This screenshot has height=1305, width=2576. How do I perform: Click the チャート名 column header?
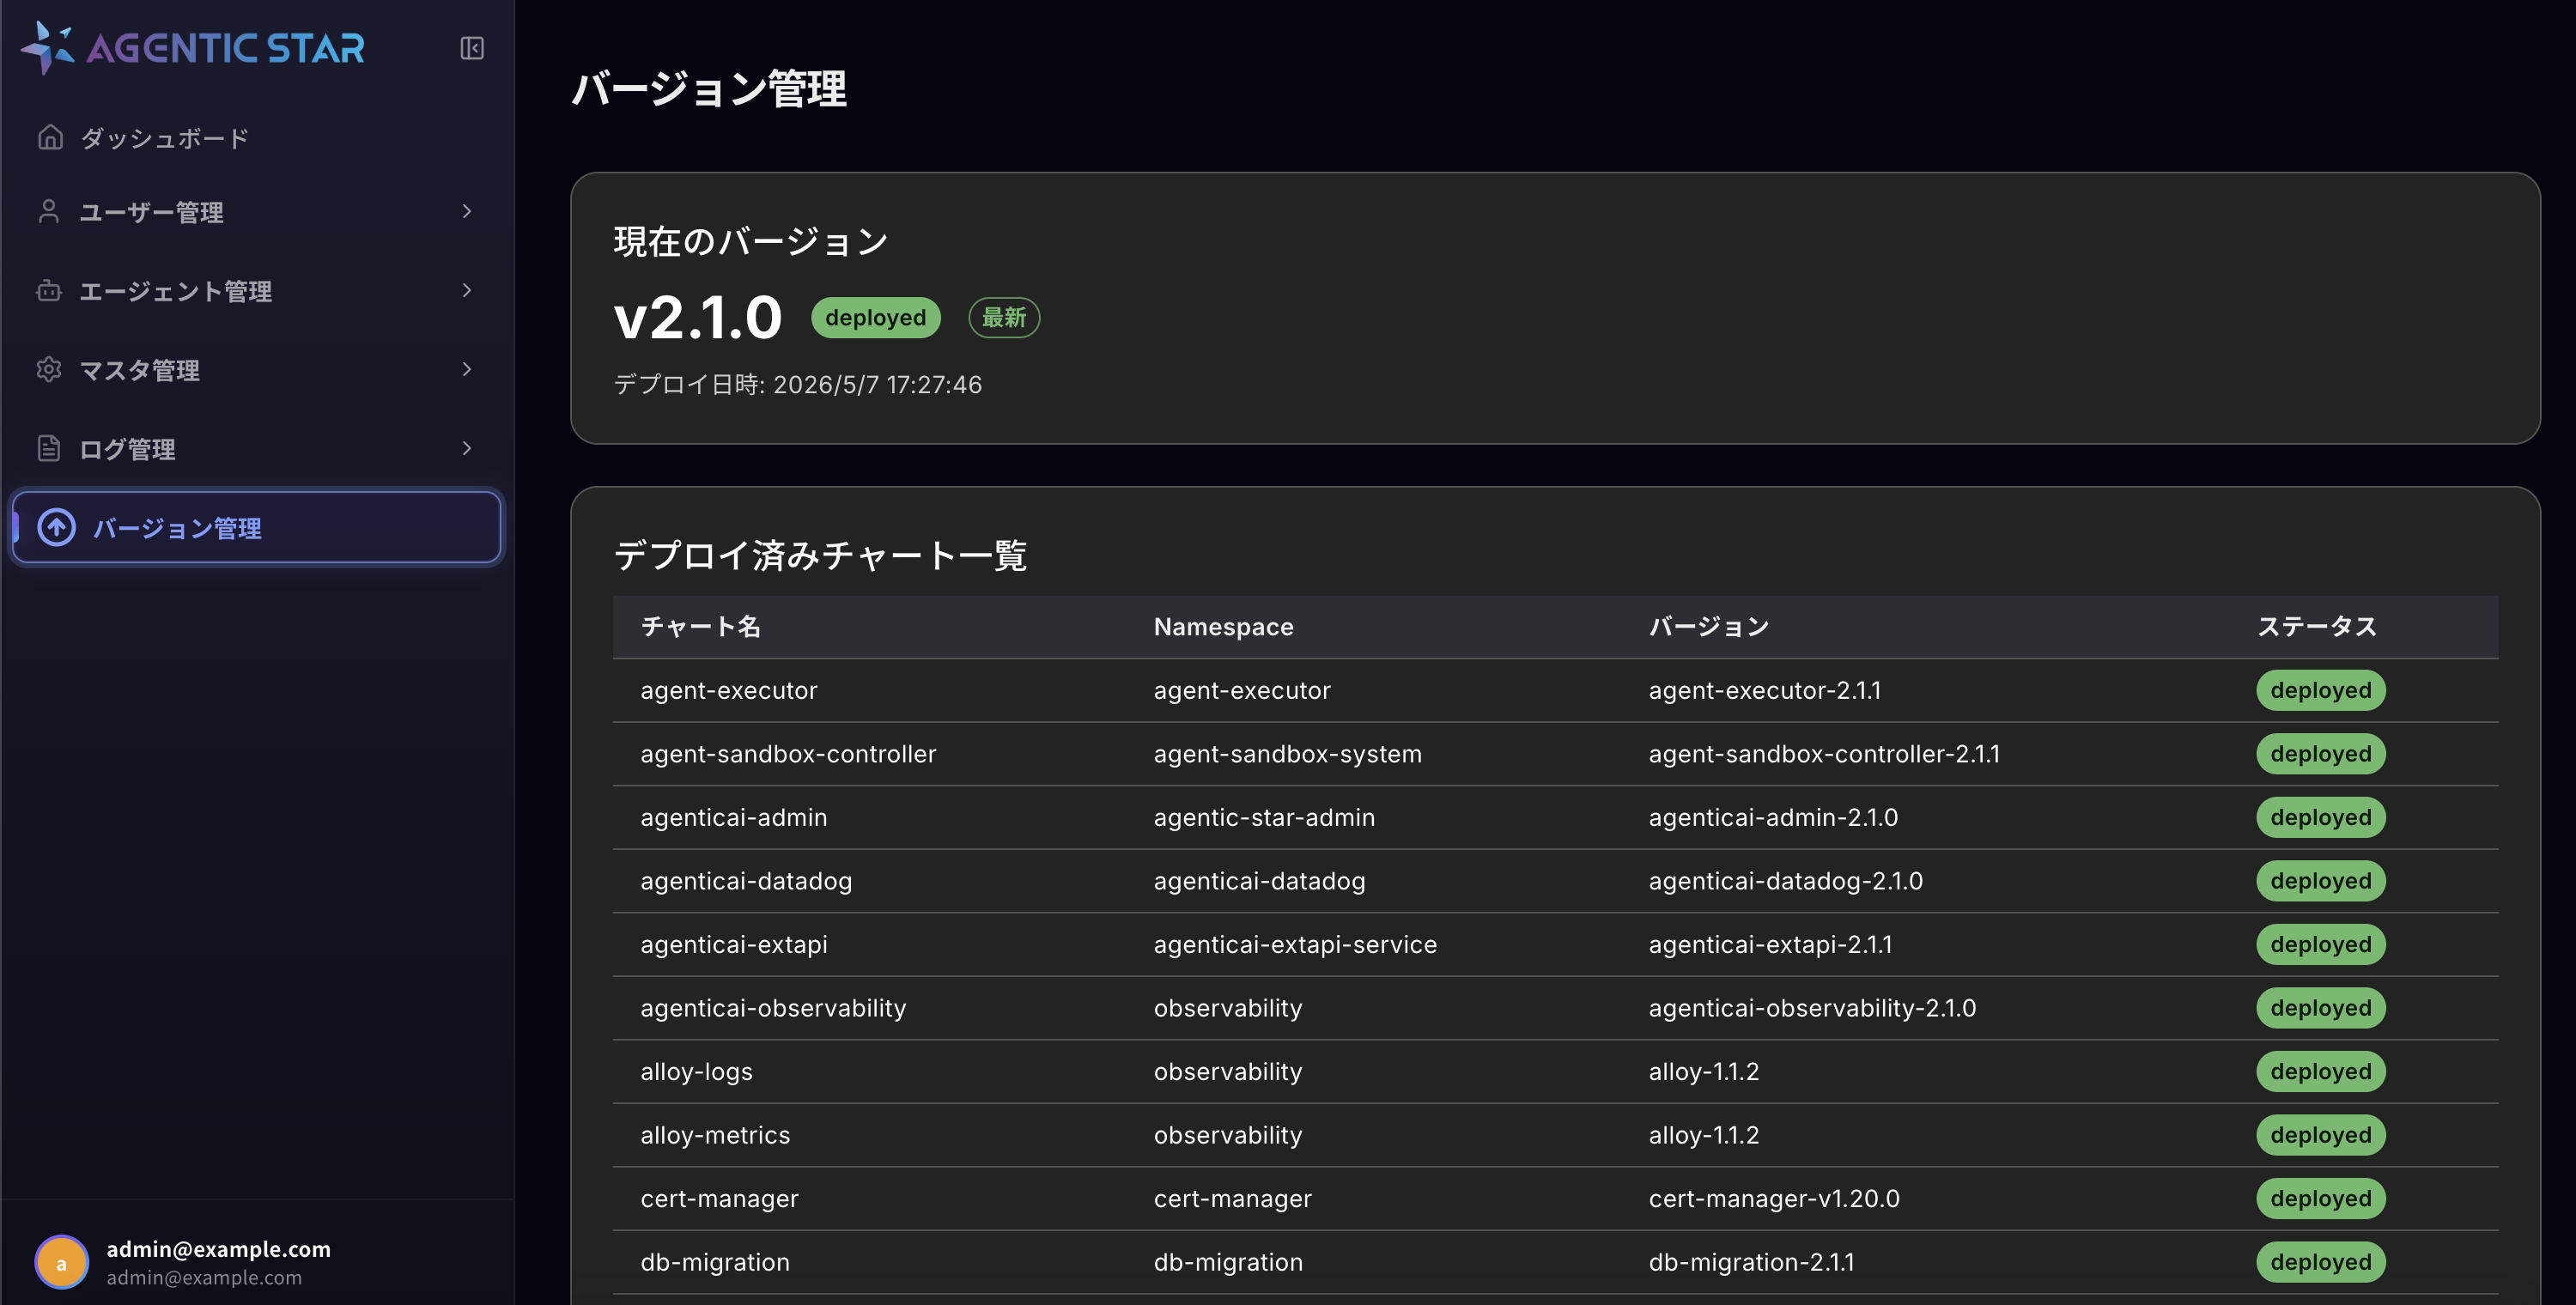pos(701,626)
